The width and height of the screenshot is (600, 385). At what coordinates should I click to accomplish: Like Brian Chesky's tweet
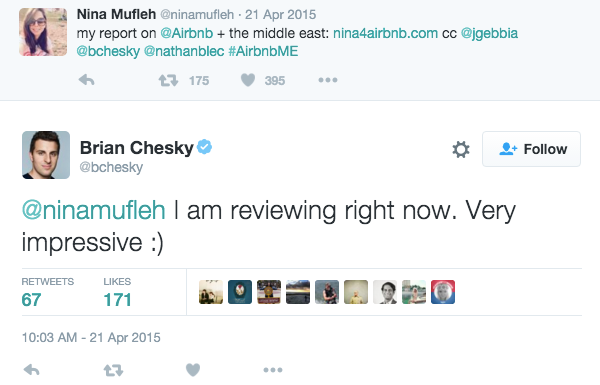(193, 370)
